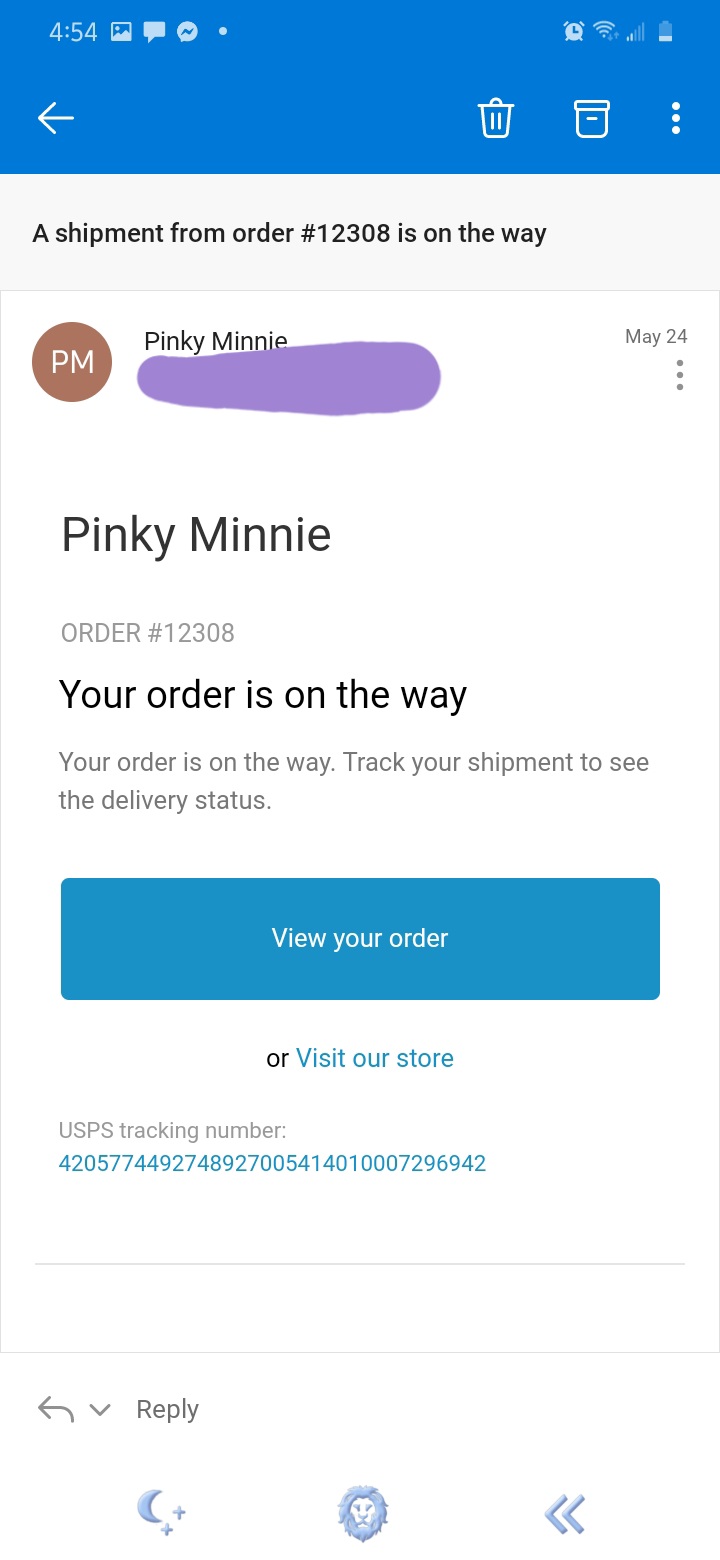Tap the moon with stars icon

[x=162, y=1512]
